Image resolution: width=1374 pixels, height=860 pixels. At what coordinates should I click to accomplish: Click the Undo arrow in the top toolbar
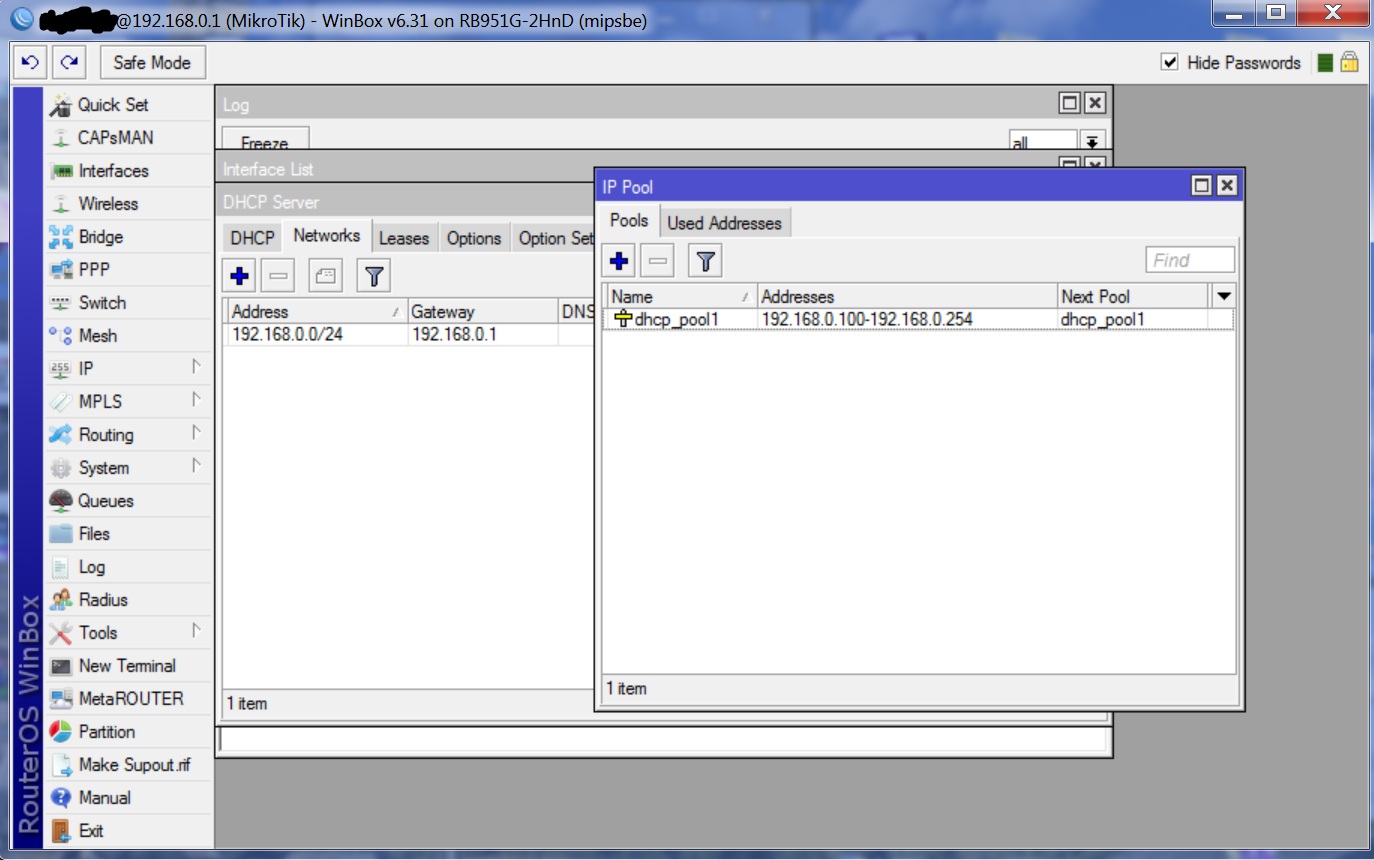click(x=29, y=62)
